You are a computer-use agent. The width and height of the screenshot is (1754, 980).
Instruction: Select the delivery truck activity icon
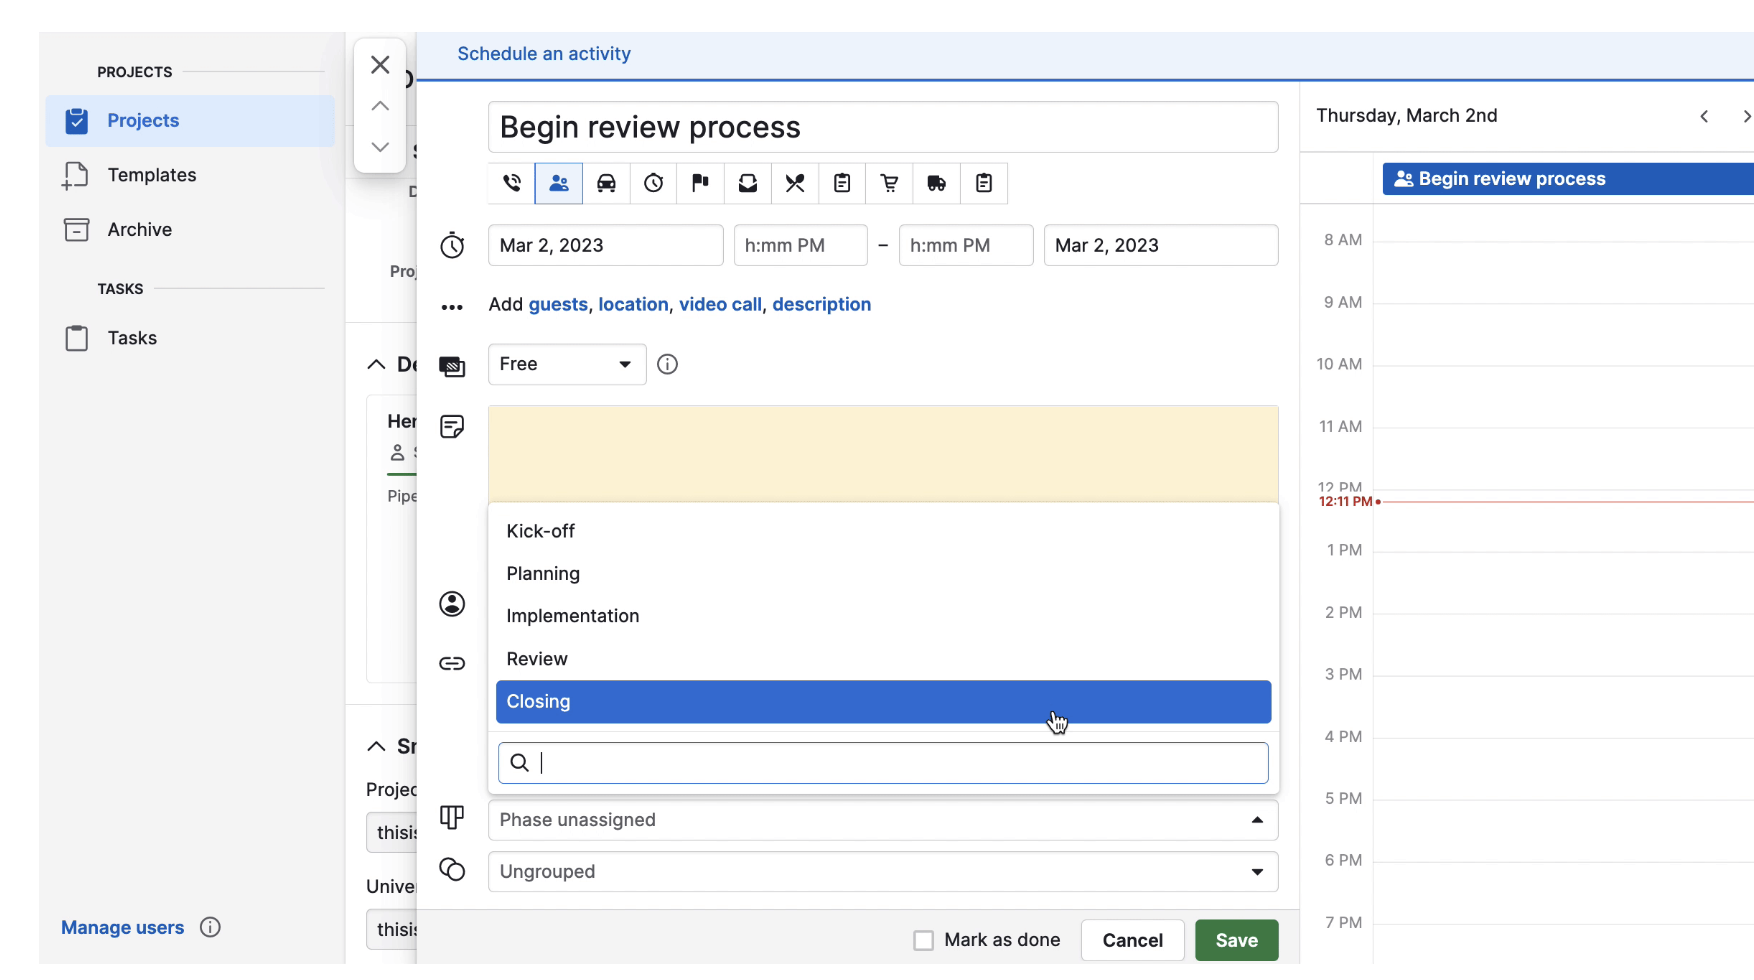click(x=936, y=183)
